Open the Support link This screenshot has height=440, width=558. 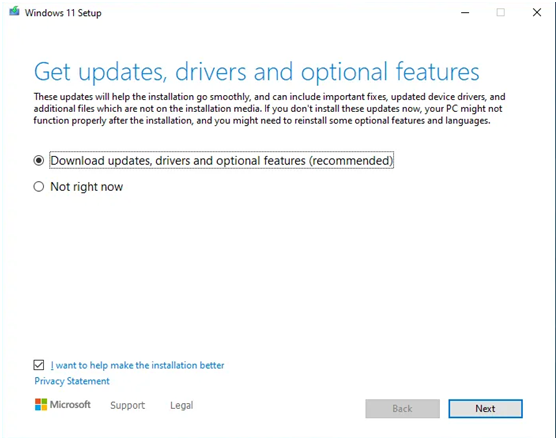127,405
